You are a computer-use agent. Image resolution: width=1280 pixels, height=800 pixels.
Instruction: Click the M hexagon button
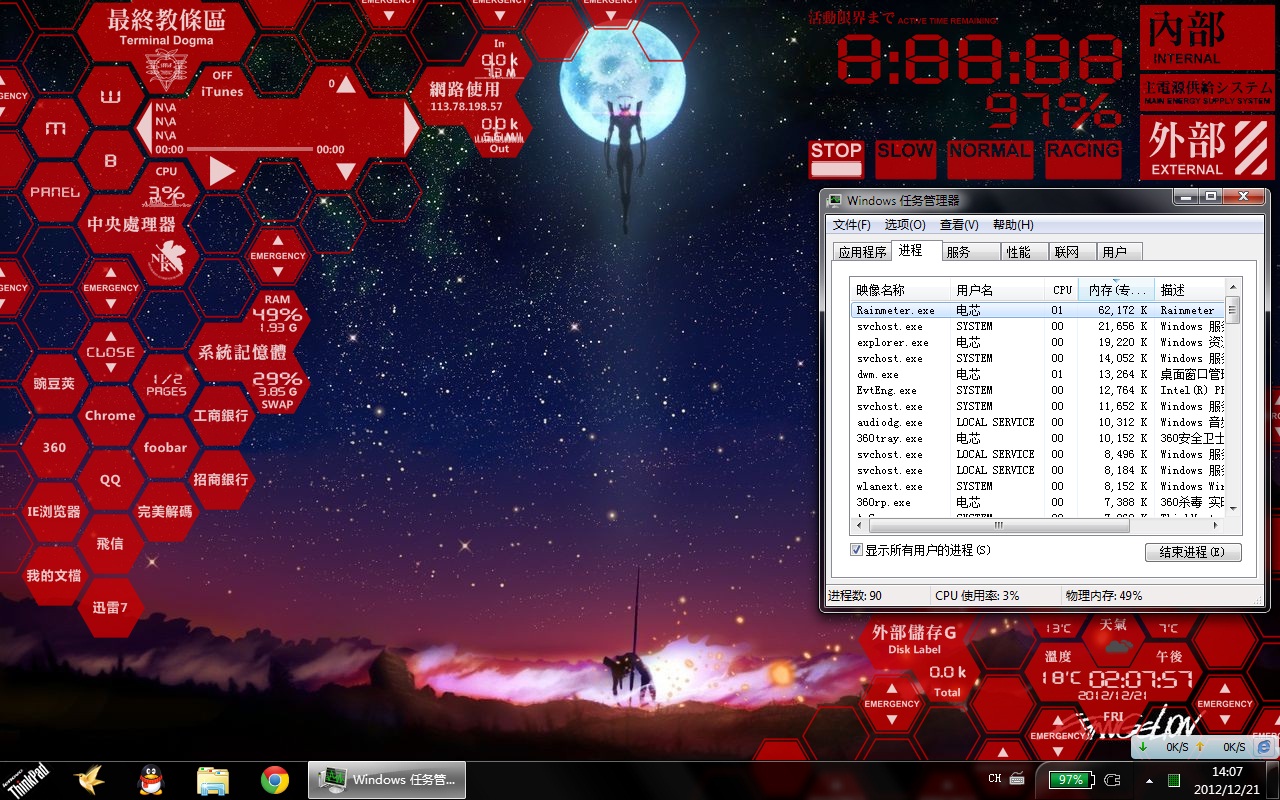(x=55, y=129)
